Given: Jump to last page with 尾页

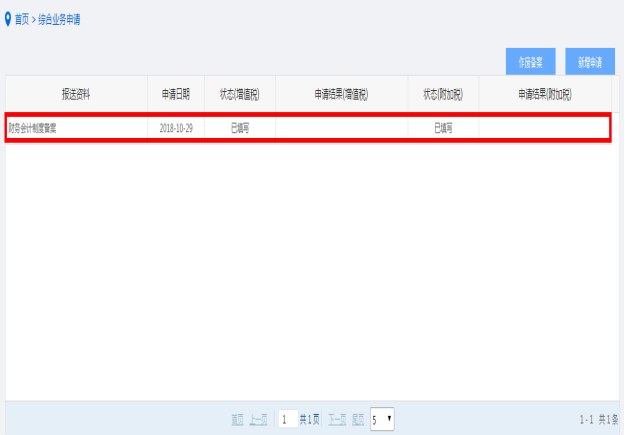Looking at the screenshot, I should [358, 419].
